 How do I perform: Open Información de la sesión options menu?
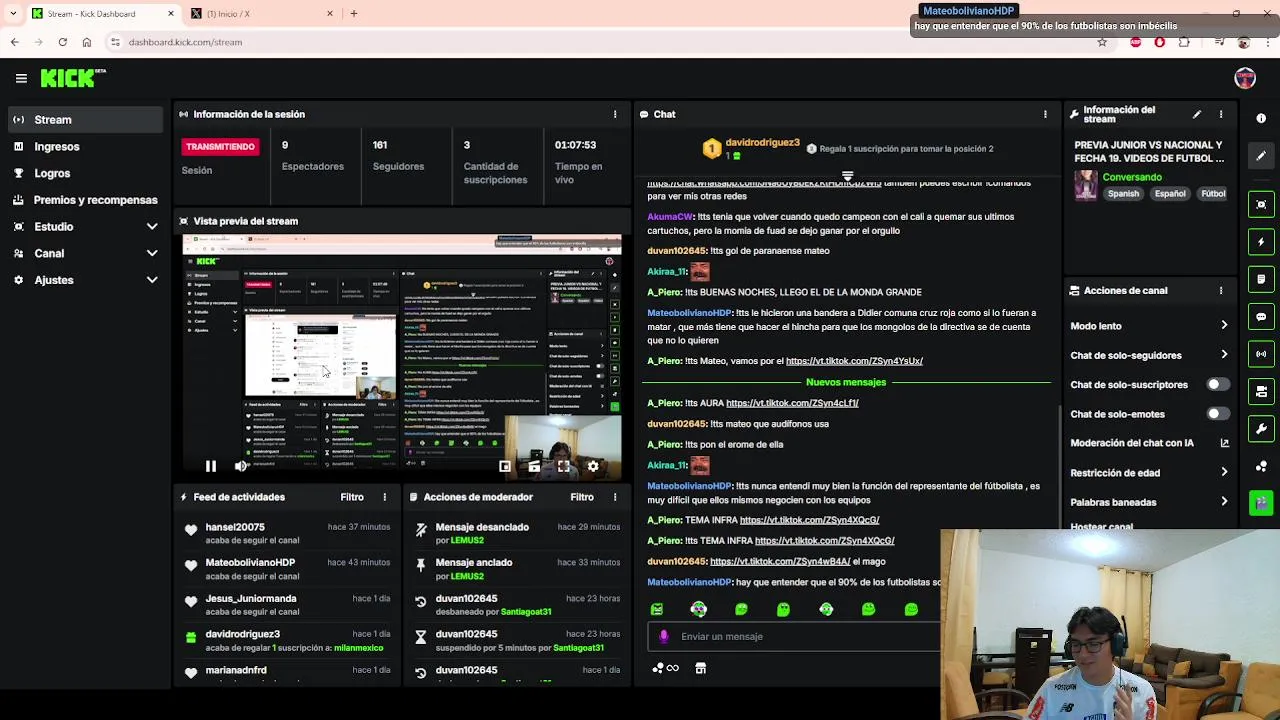click(x=615, y=114)
